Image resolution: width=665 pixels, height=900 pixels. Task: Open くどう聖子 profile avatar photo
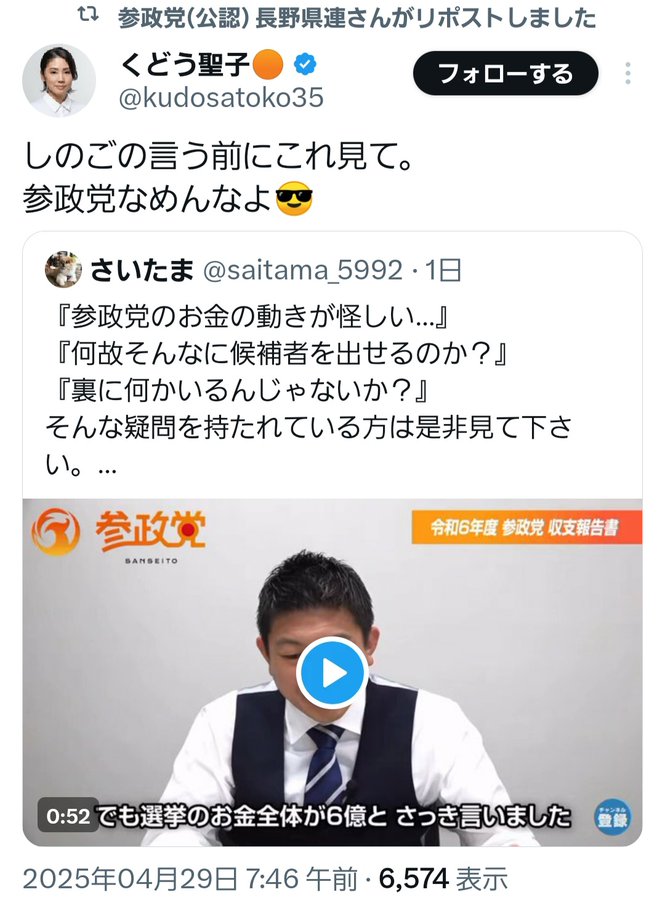(x=58, y=80)
